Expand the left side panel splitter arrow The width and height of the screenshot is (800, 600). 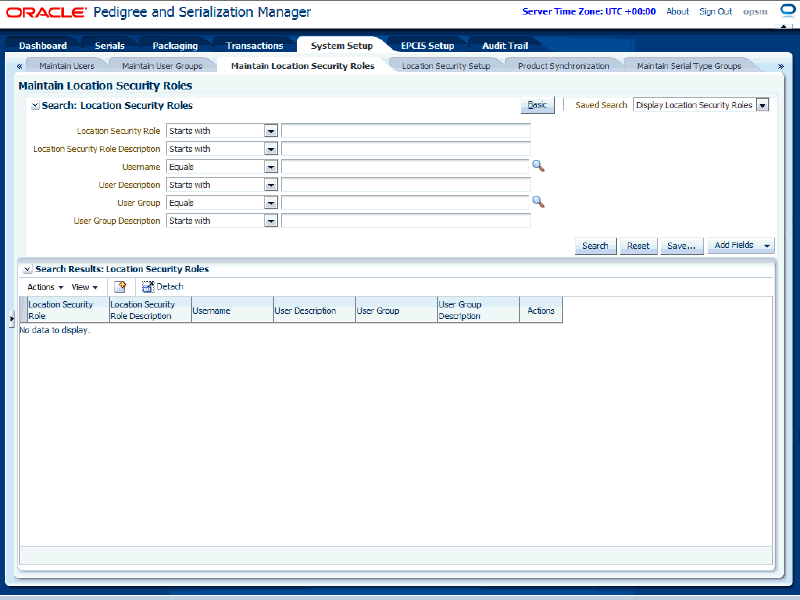(x=12, y=318)
